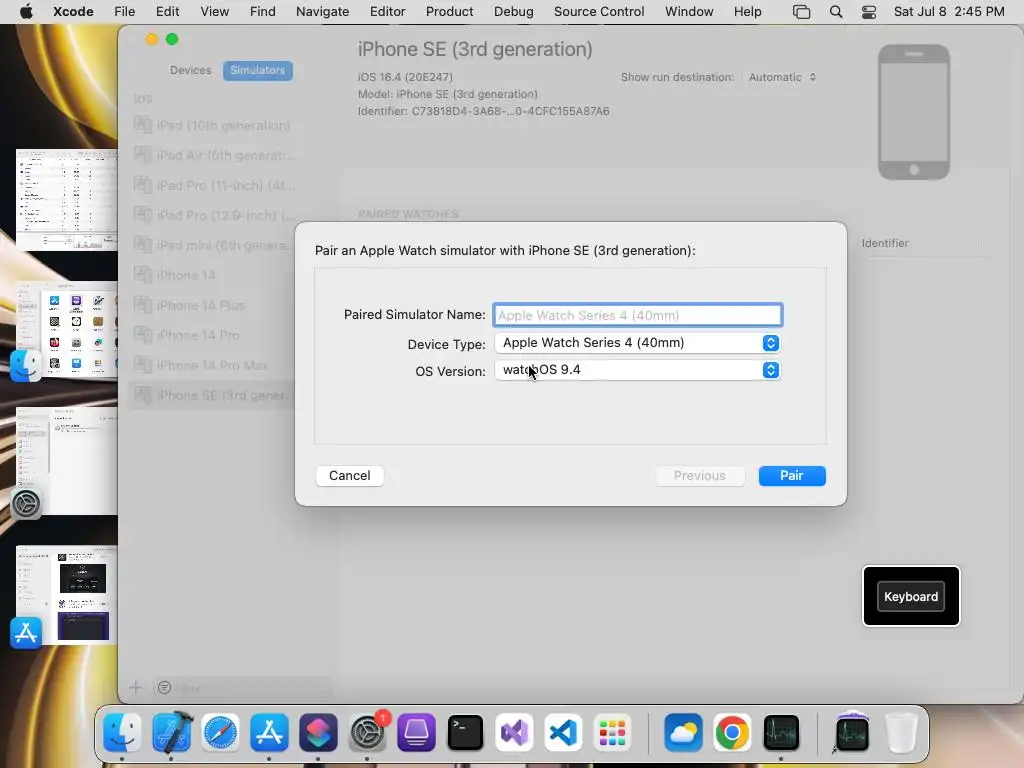Open System Settings from the Dock
1024x768 pixels.
pos(368,732)
